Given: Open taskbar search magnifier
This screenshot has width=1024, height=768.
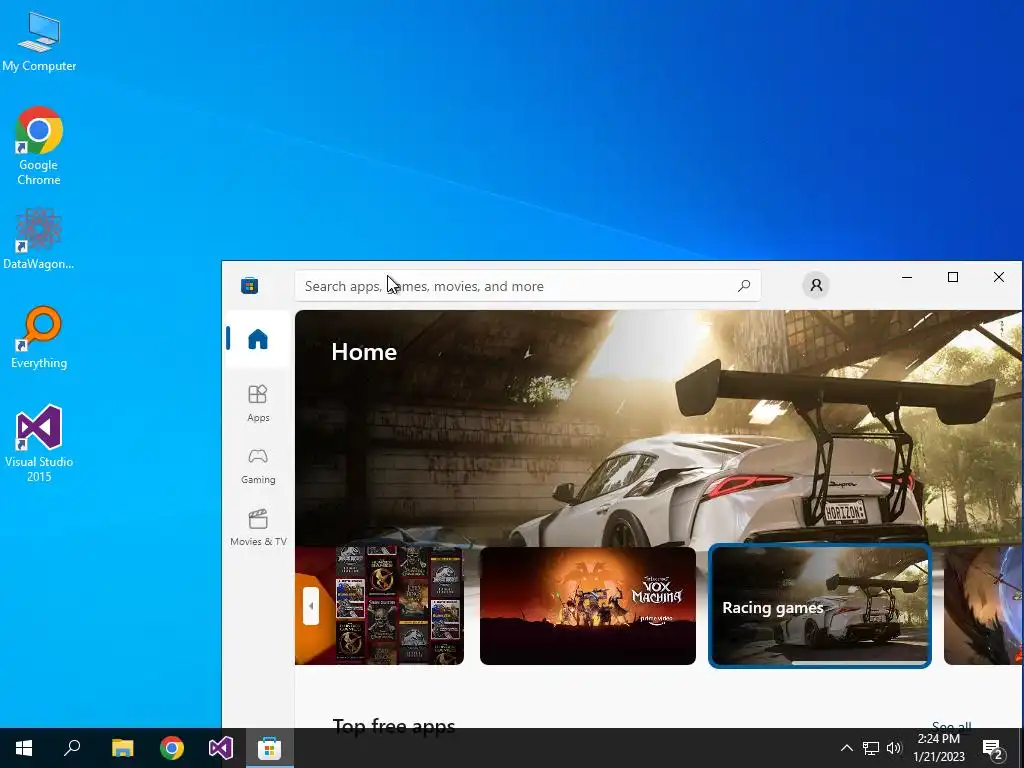Looking at the screenshot, I should (x=72, y=748).
